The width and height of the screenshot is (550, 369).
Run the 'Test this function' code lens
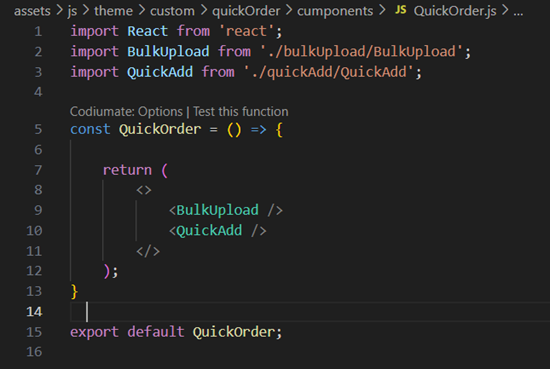(241, 112)
